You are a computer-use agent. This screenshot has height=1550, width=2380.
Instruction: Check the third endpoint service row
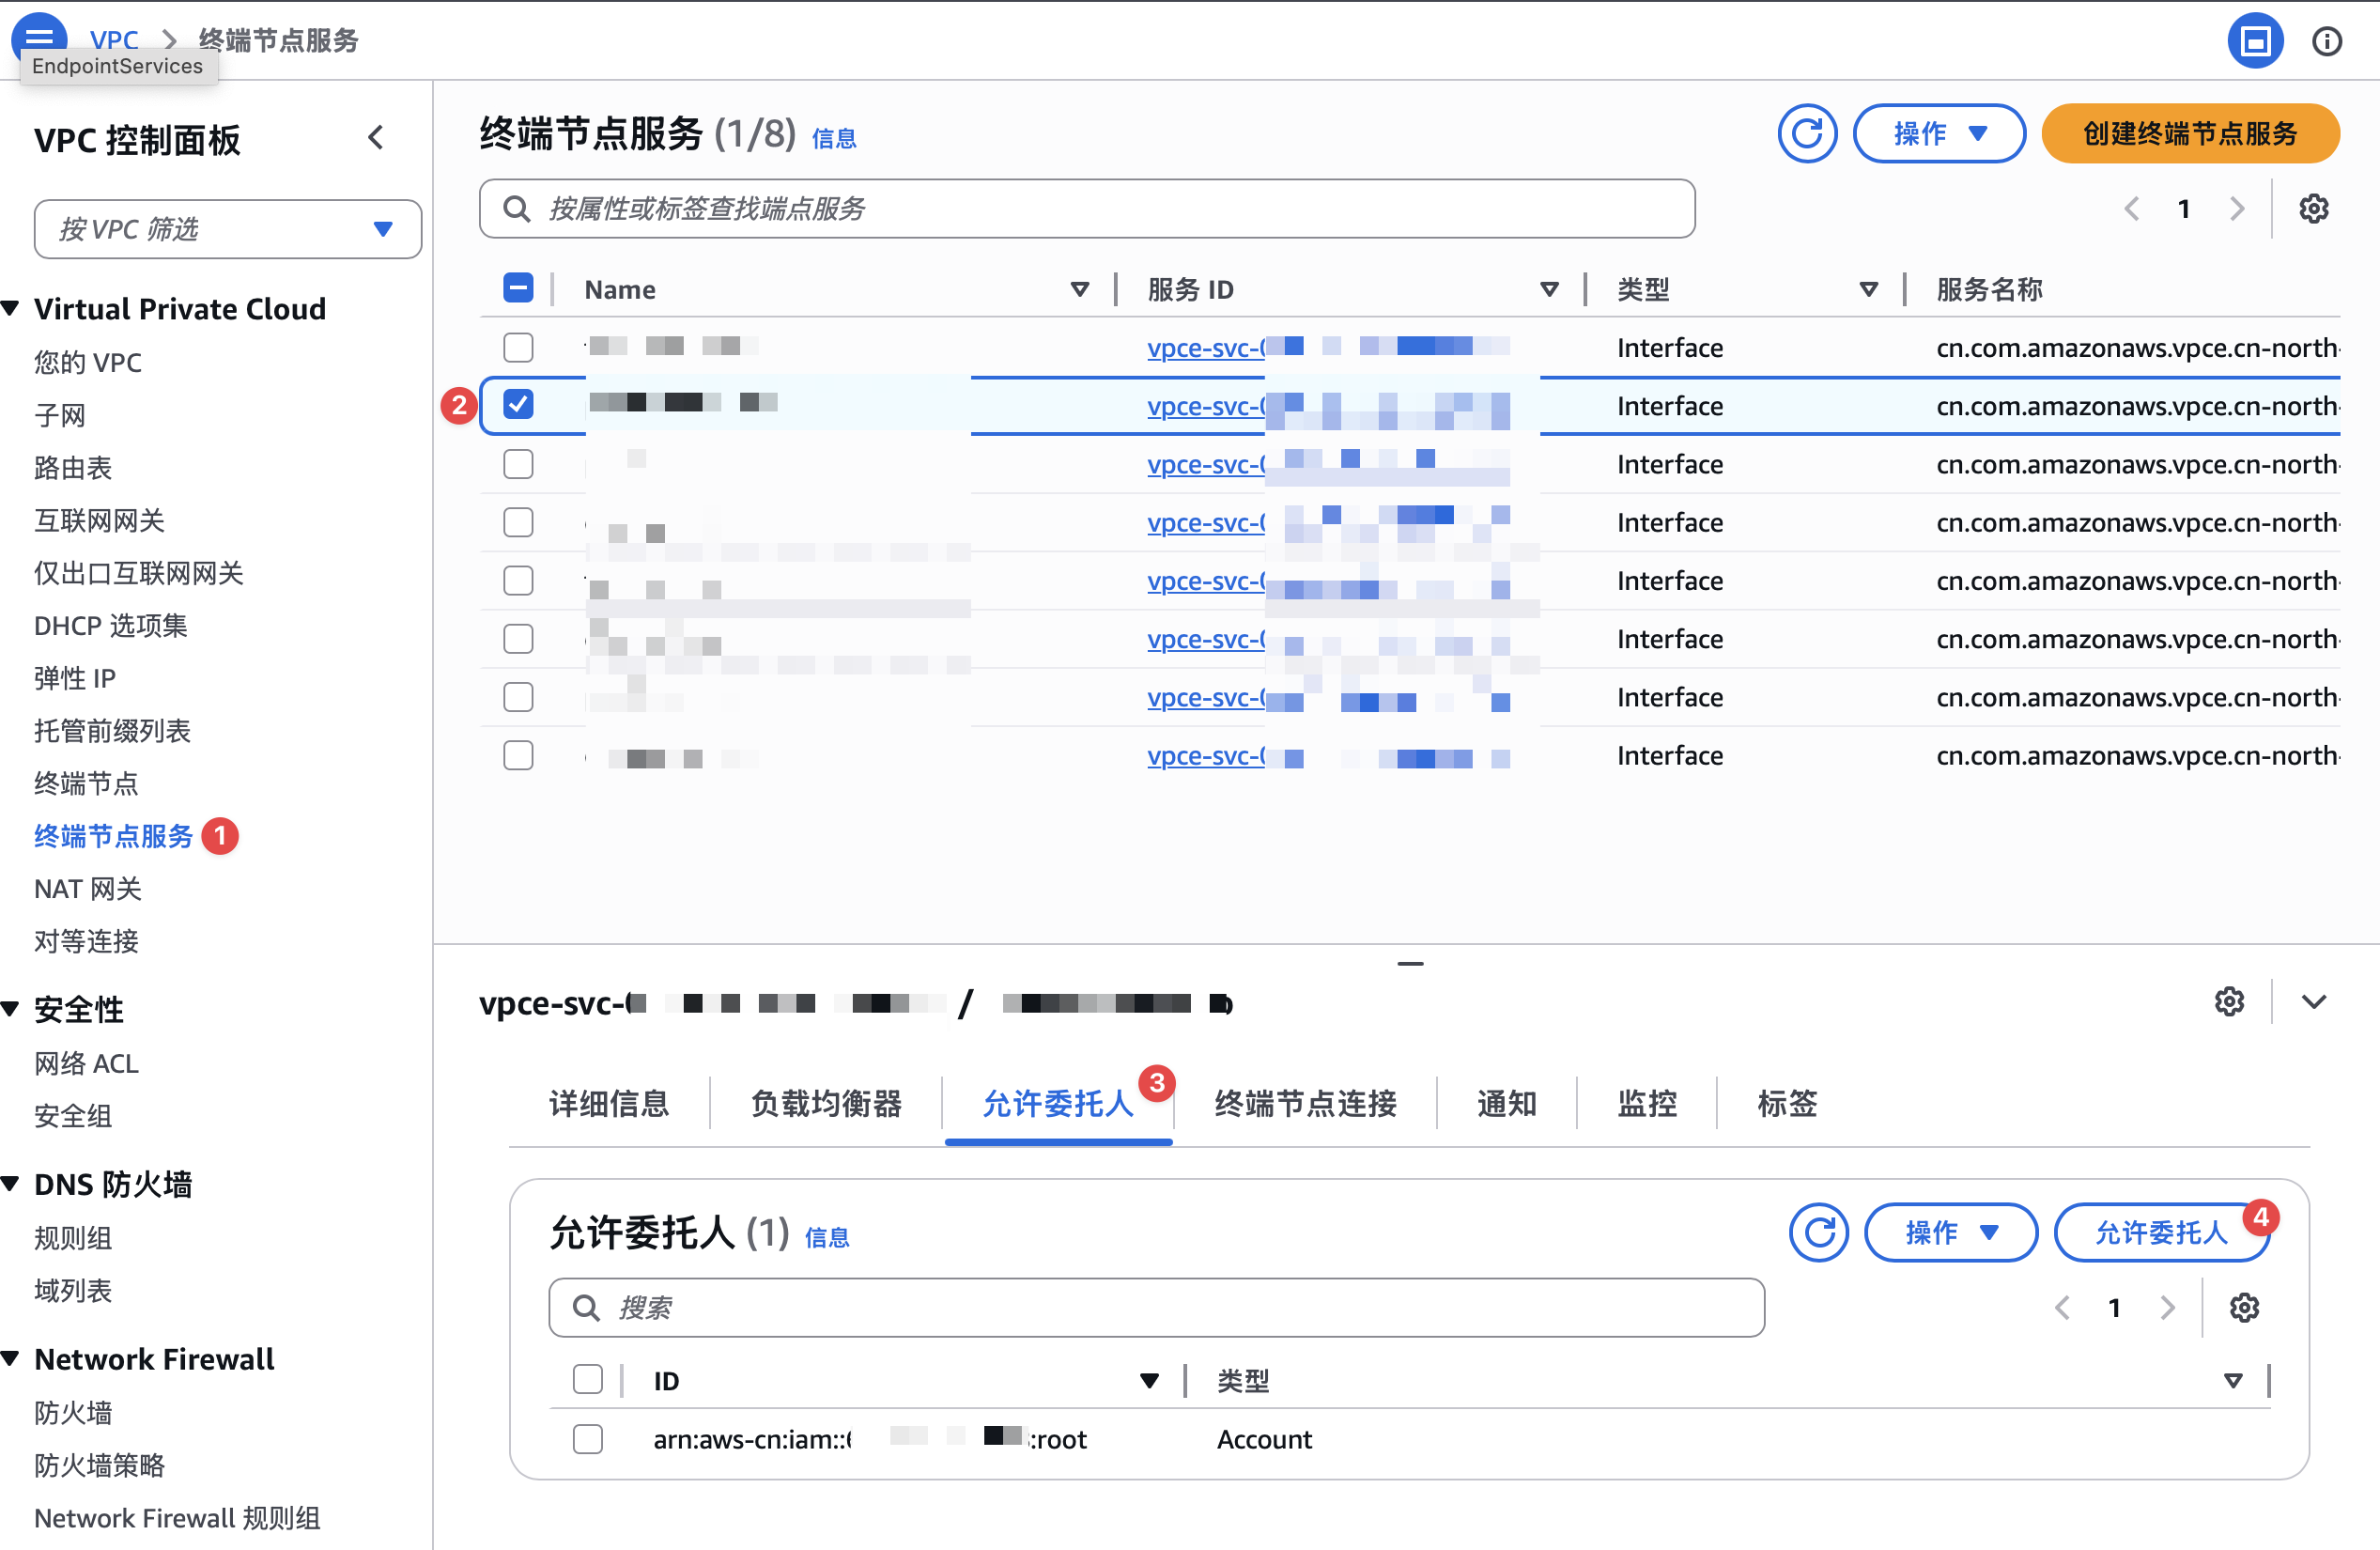518,464
